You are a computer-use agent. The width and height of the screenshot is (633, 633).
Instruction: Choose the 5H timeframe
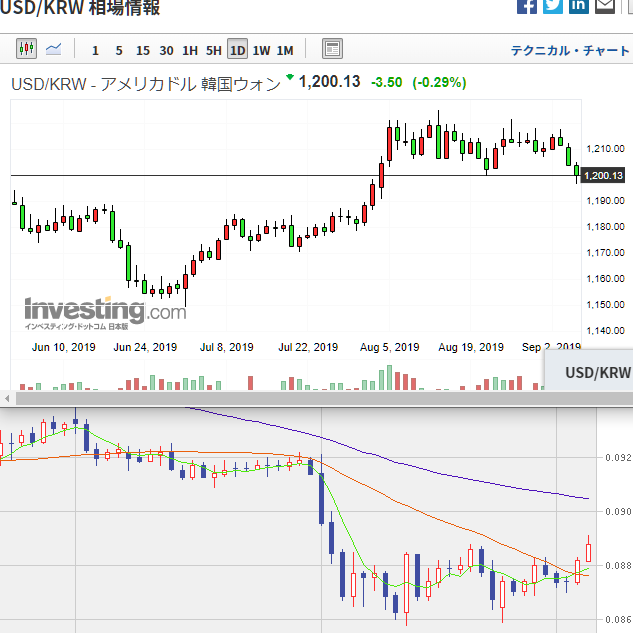pyautogui.click(x=214, y=50)
